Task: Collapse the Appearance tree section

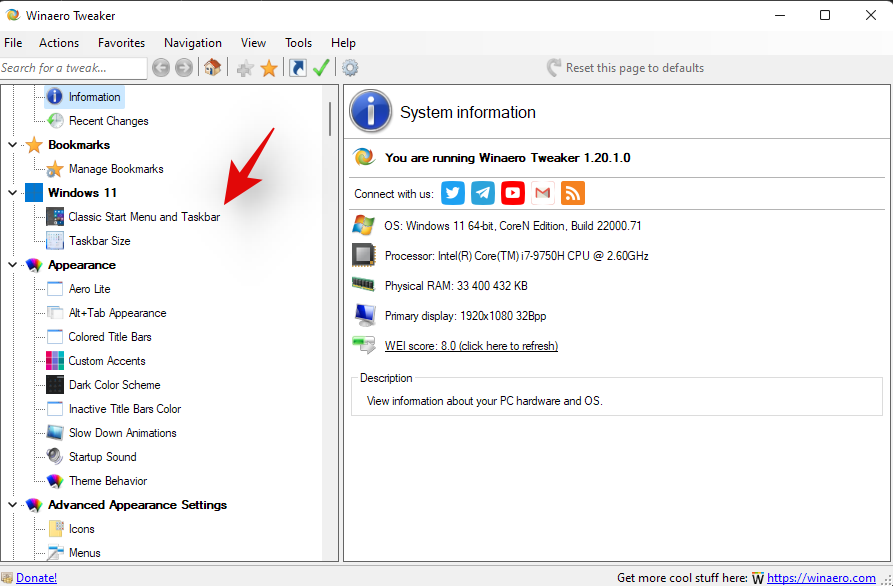Action: point(13,265)
